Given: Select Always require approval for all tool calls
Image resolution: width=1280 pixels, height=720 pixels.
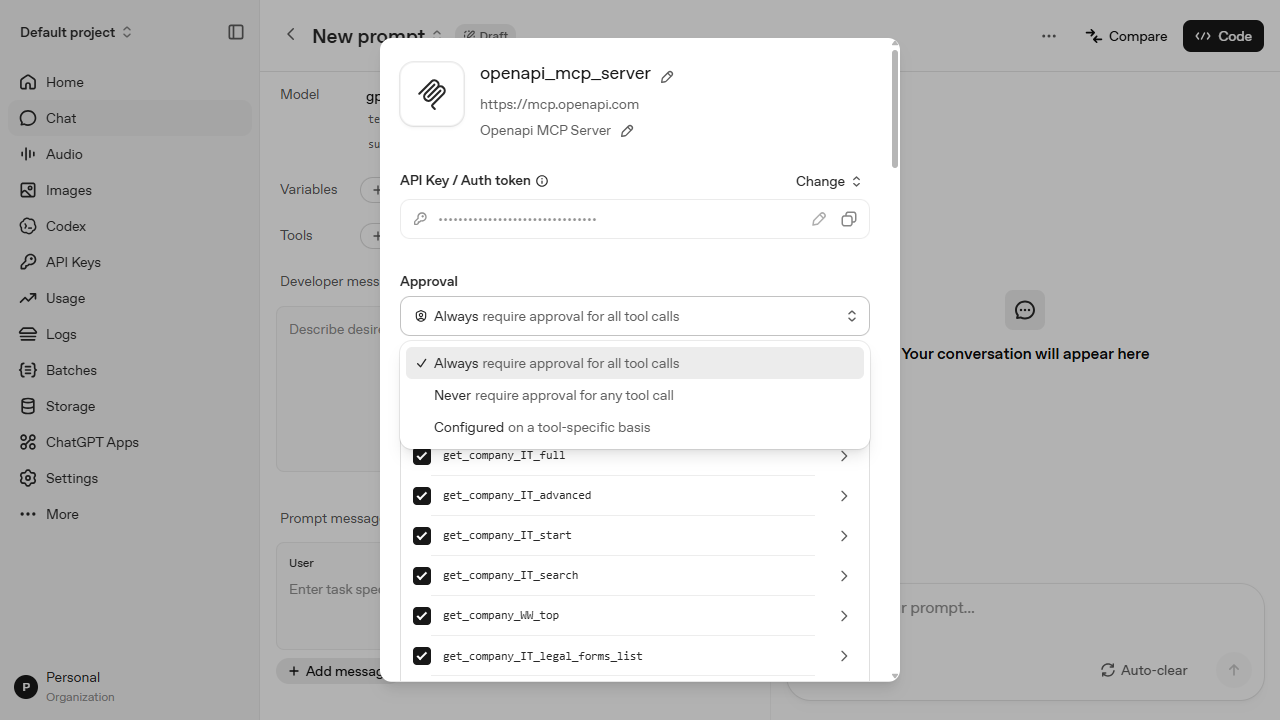Looking at the screenshot, I should click(x=635, y=363).
